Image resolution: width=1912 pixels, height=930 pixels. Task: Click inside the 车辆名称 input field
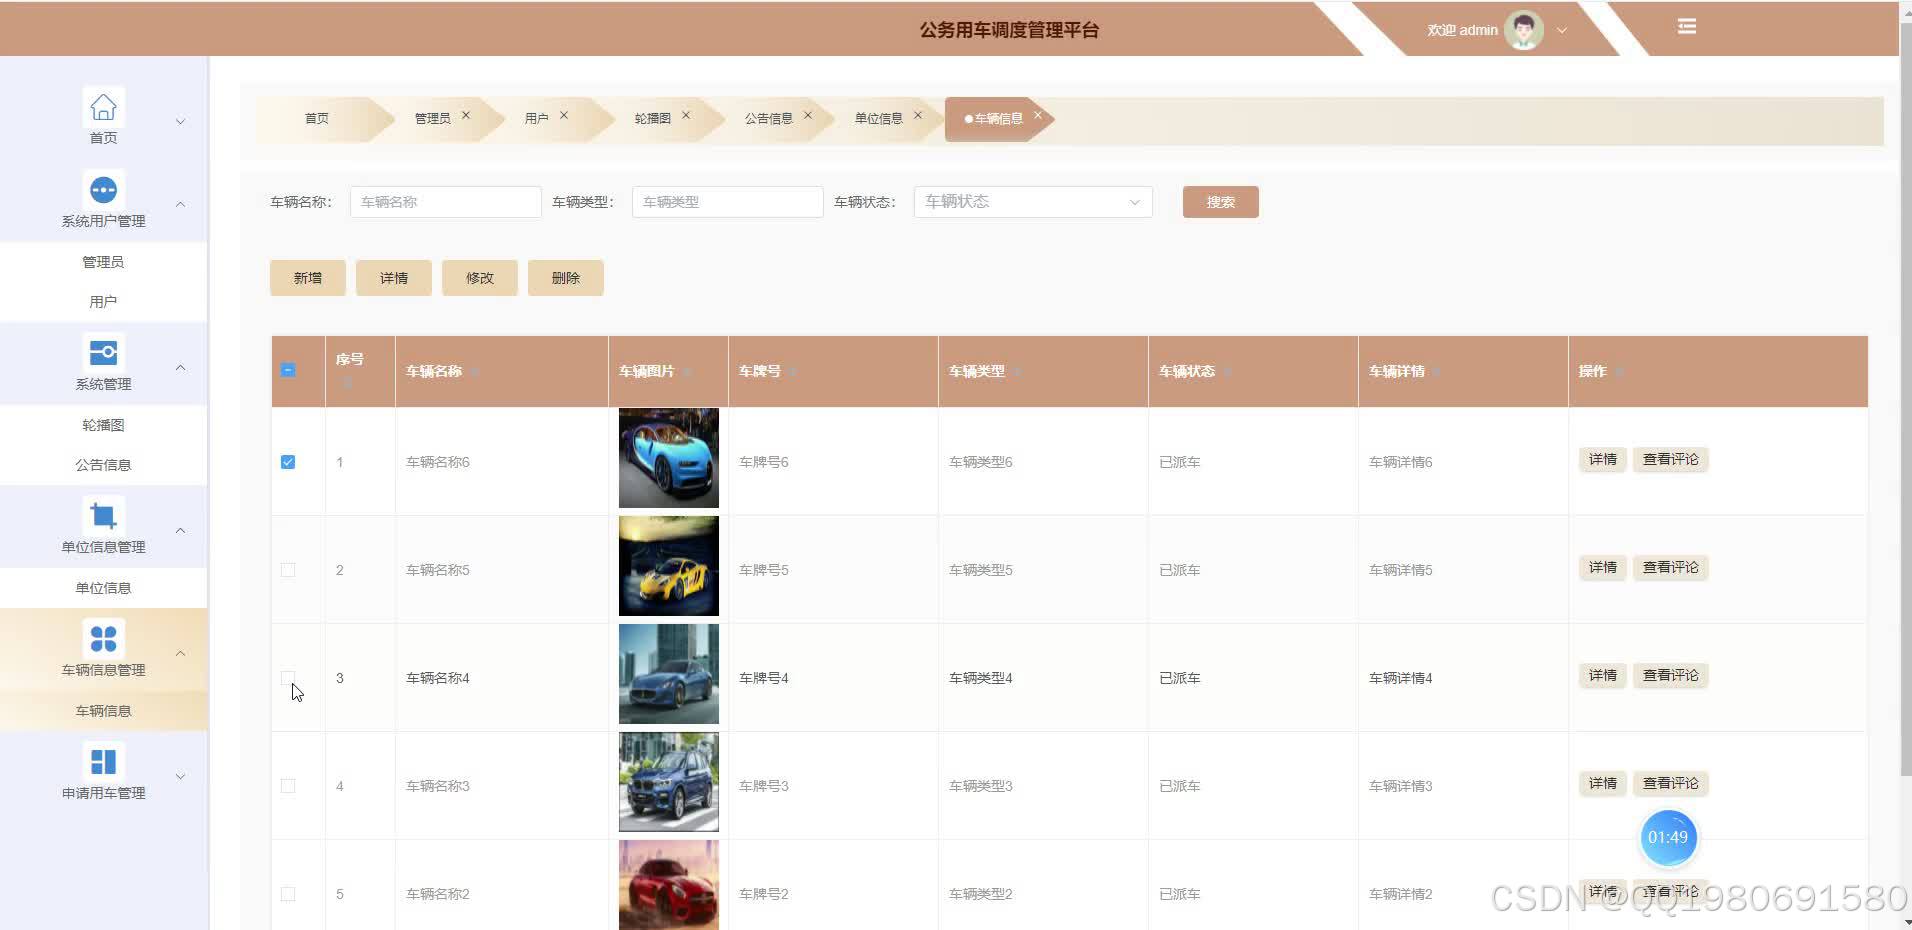(x=444, y=201)
